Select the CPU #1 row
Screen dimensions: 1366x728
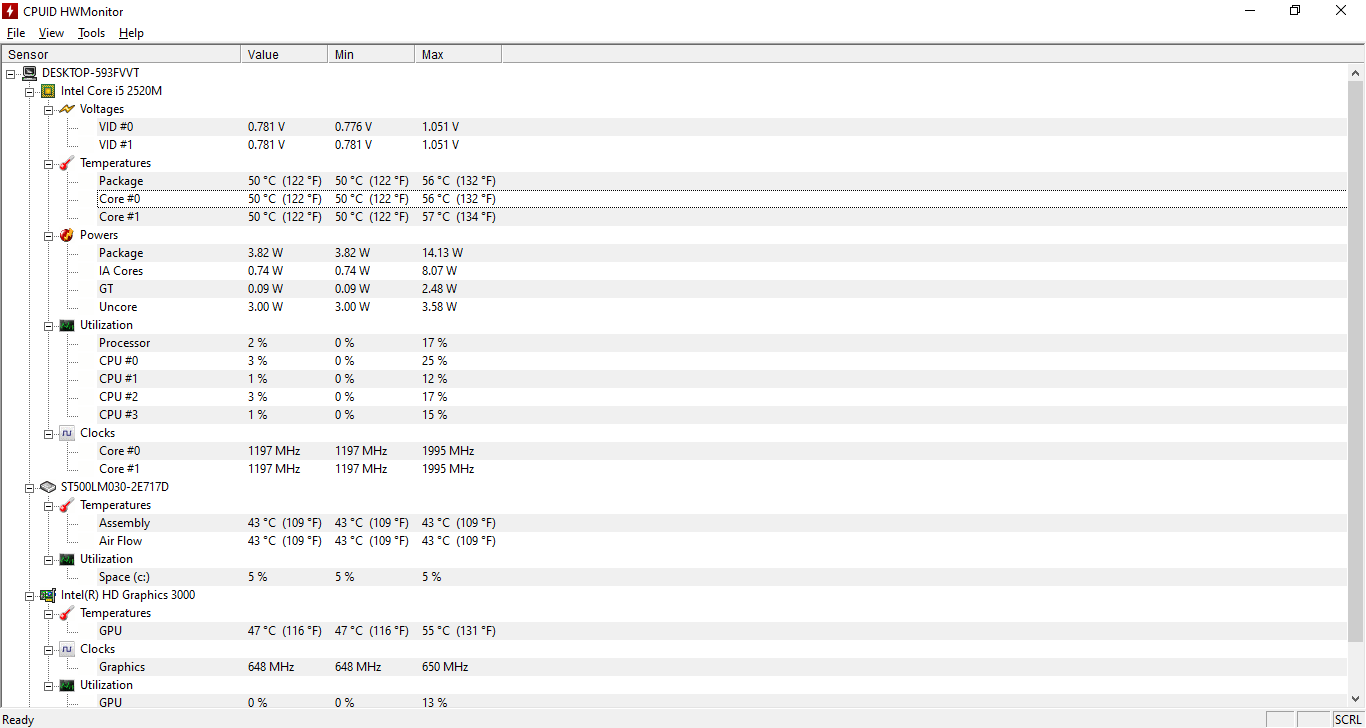721,379
